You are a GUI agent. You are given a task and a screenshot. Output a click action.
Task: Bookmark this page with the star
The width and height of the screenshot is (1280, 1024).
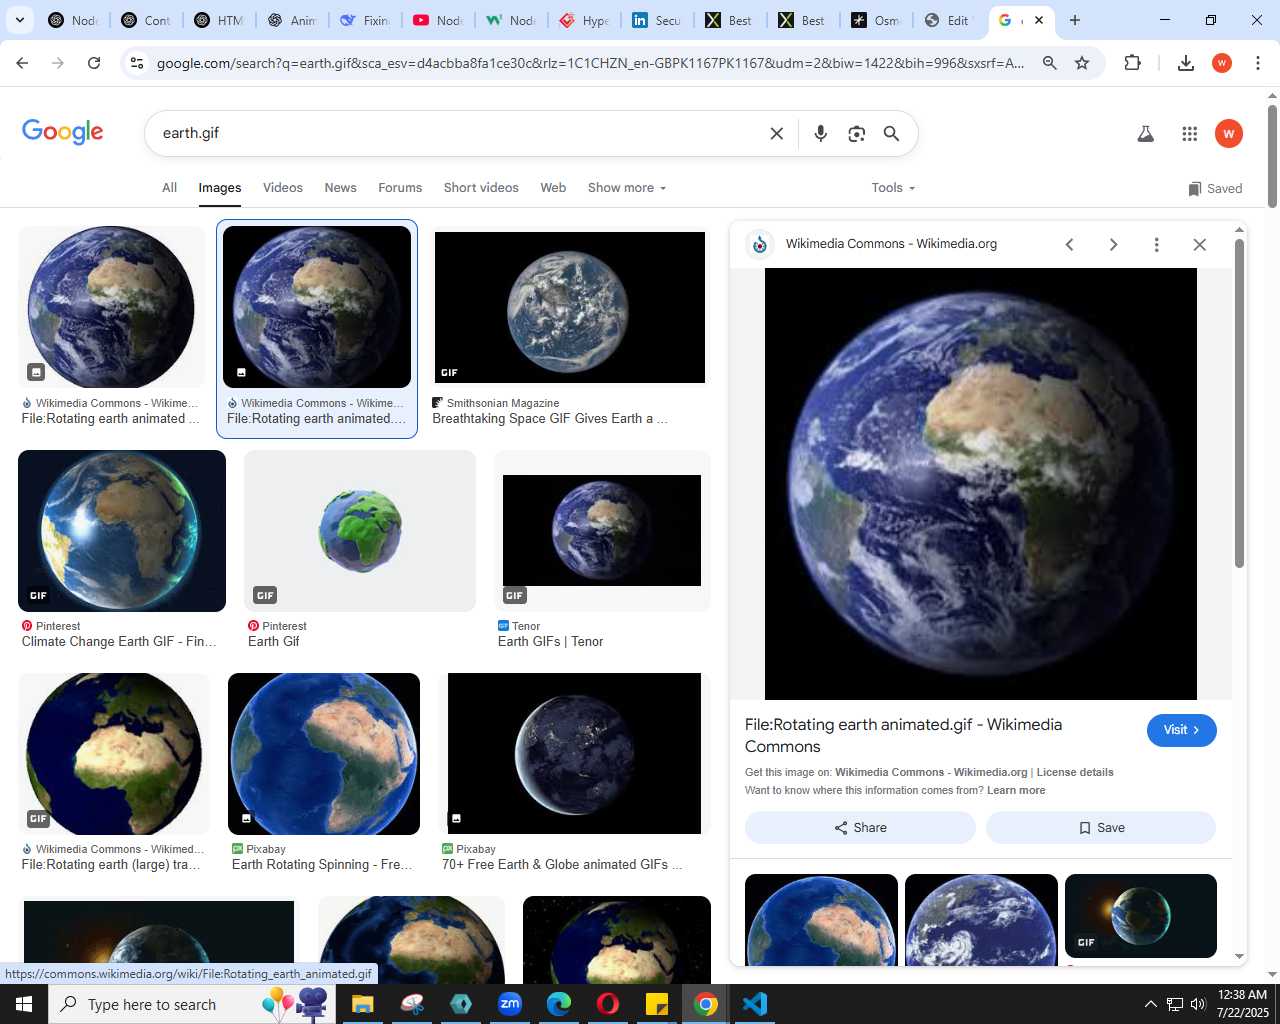click(x=1082, y=63)
